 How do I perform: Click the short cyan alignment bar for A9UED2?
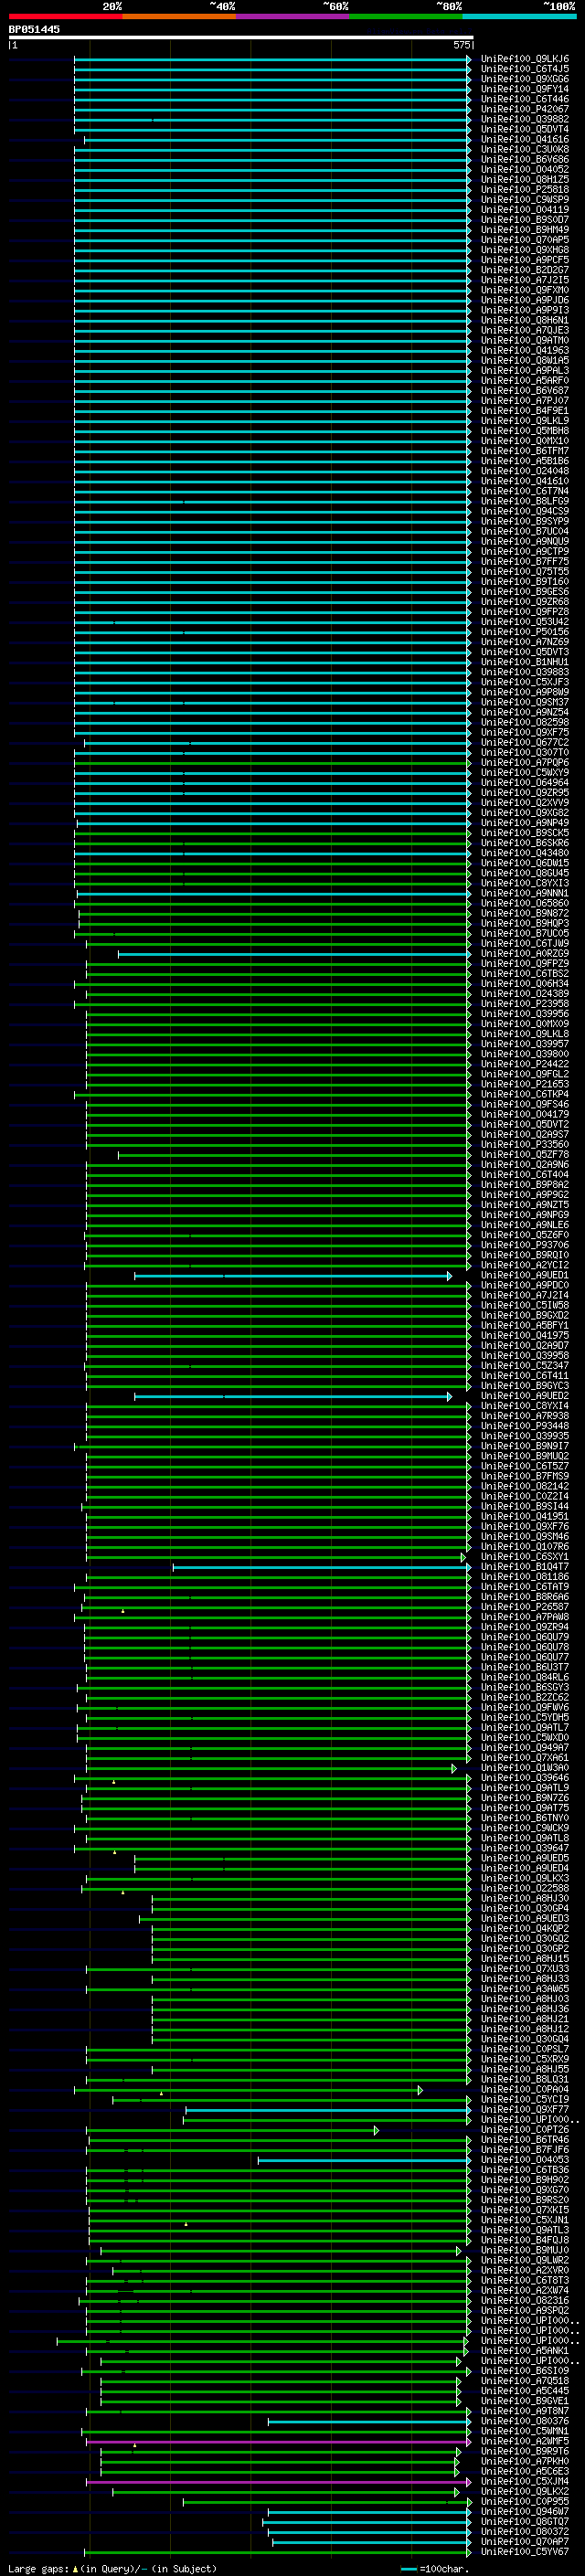pos(292,1396)
